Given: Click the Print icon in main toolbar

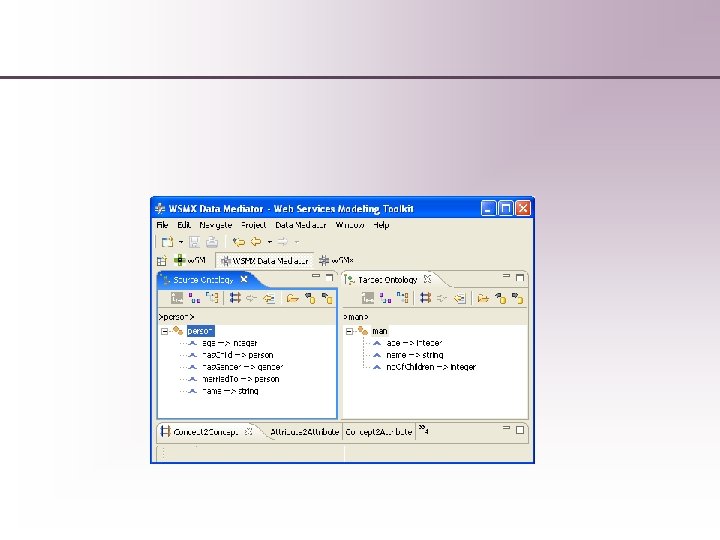Looking at the screenshot, I should (x=212, y=242).
